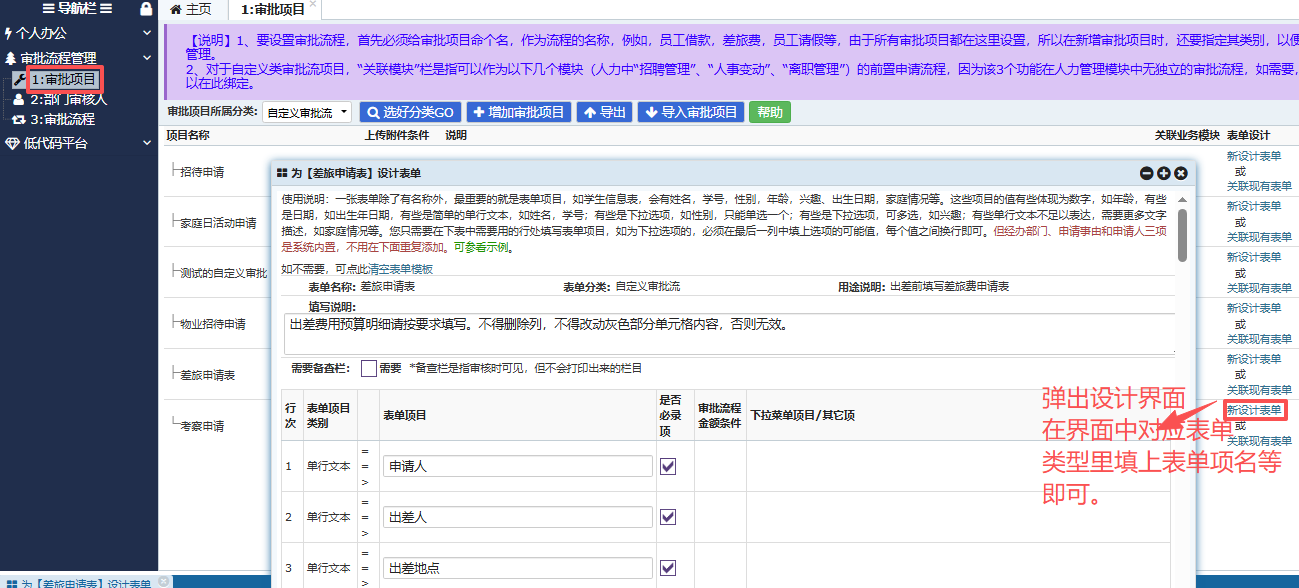
Task: Toggle the required checkbox for 出差地点
Action: point(668,568)
